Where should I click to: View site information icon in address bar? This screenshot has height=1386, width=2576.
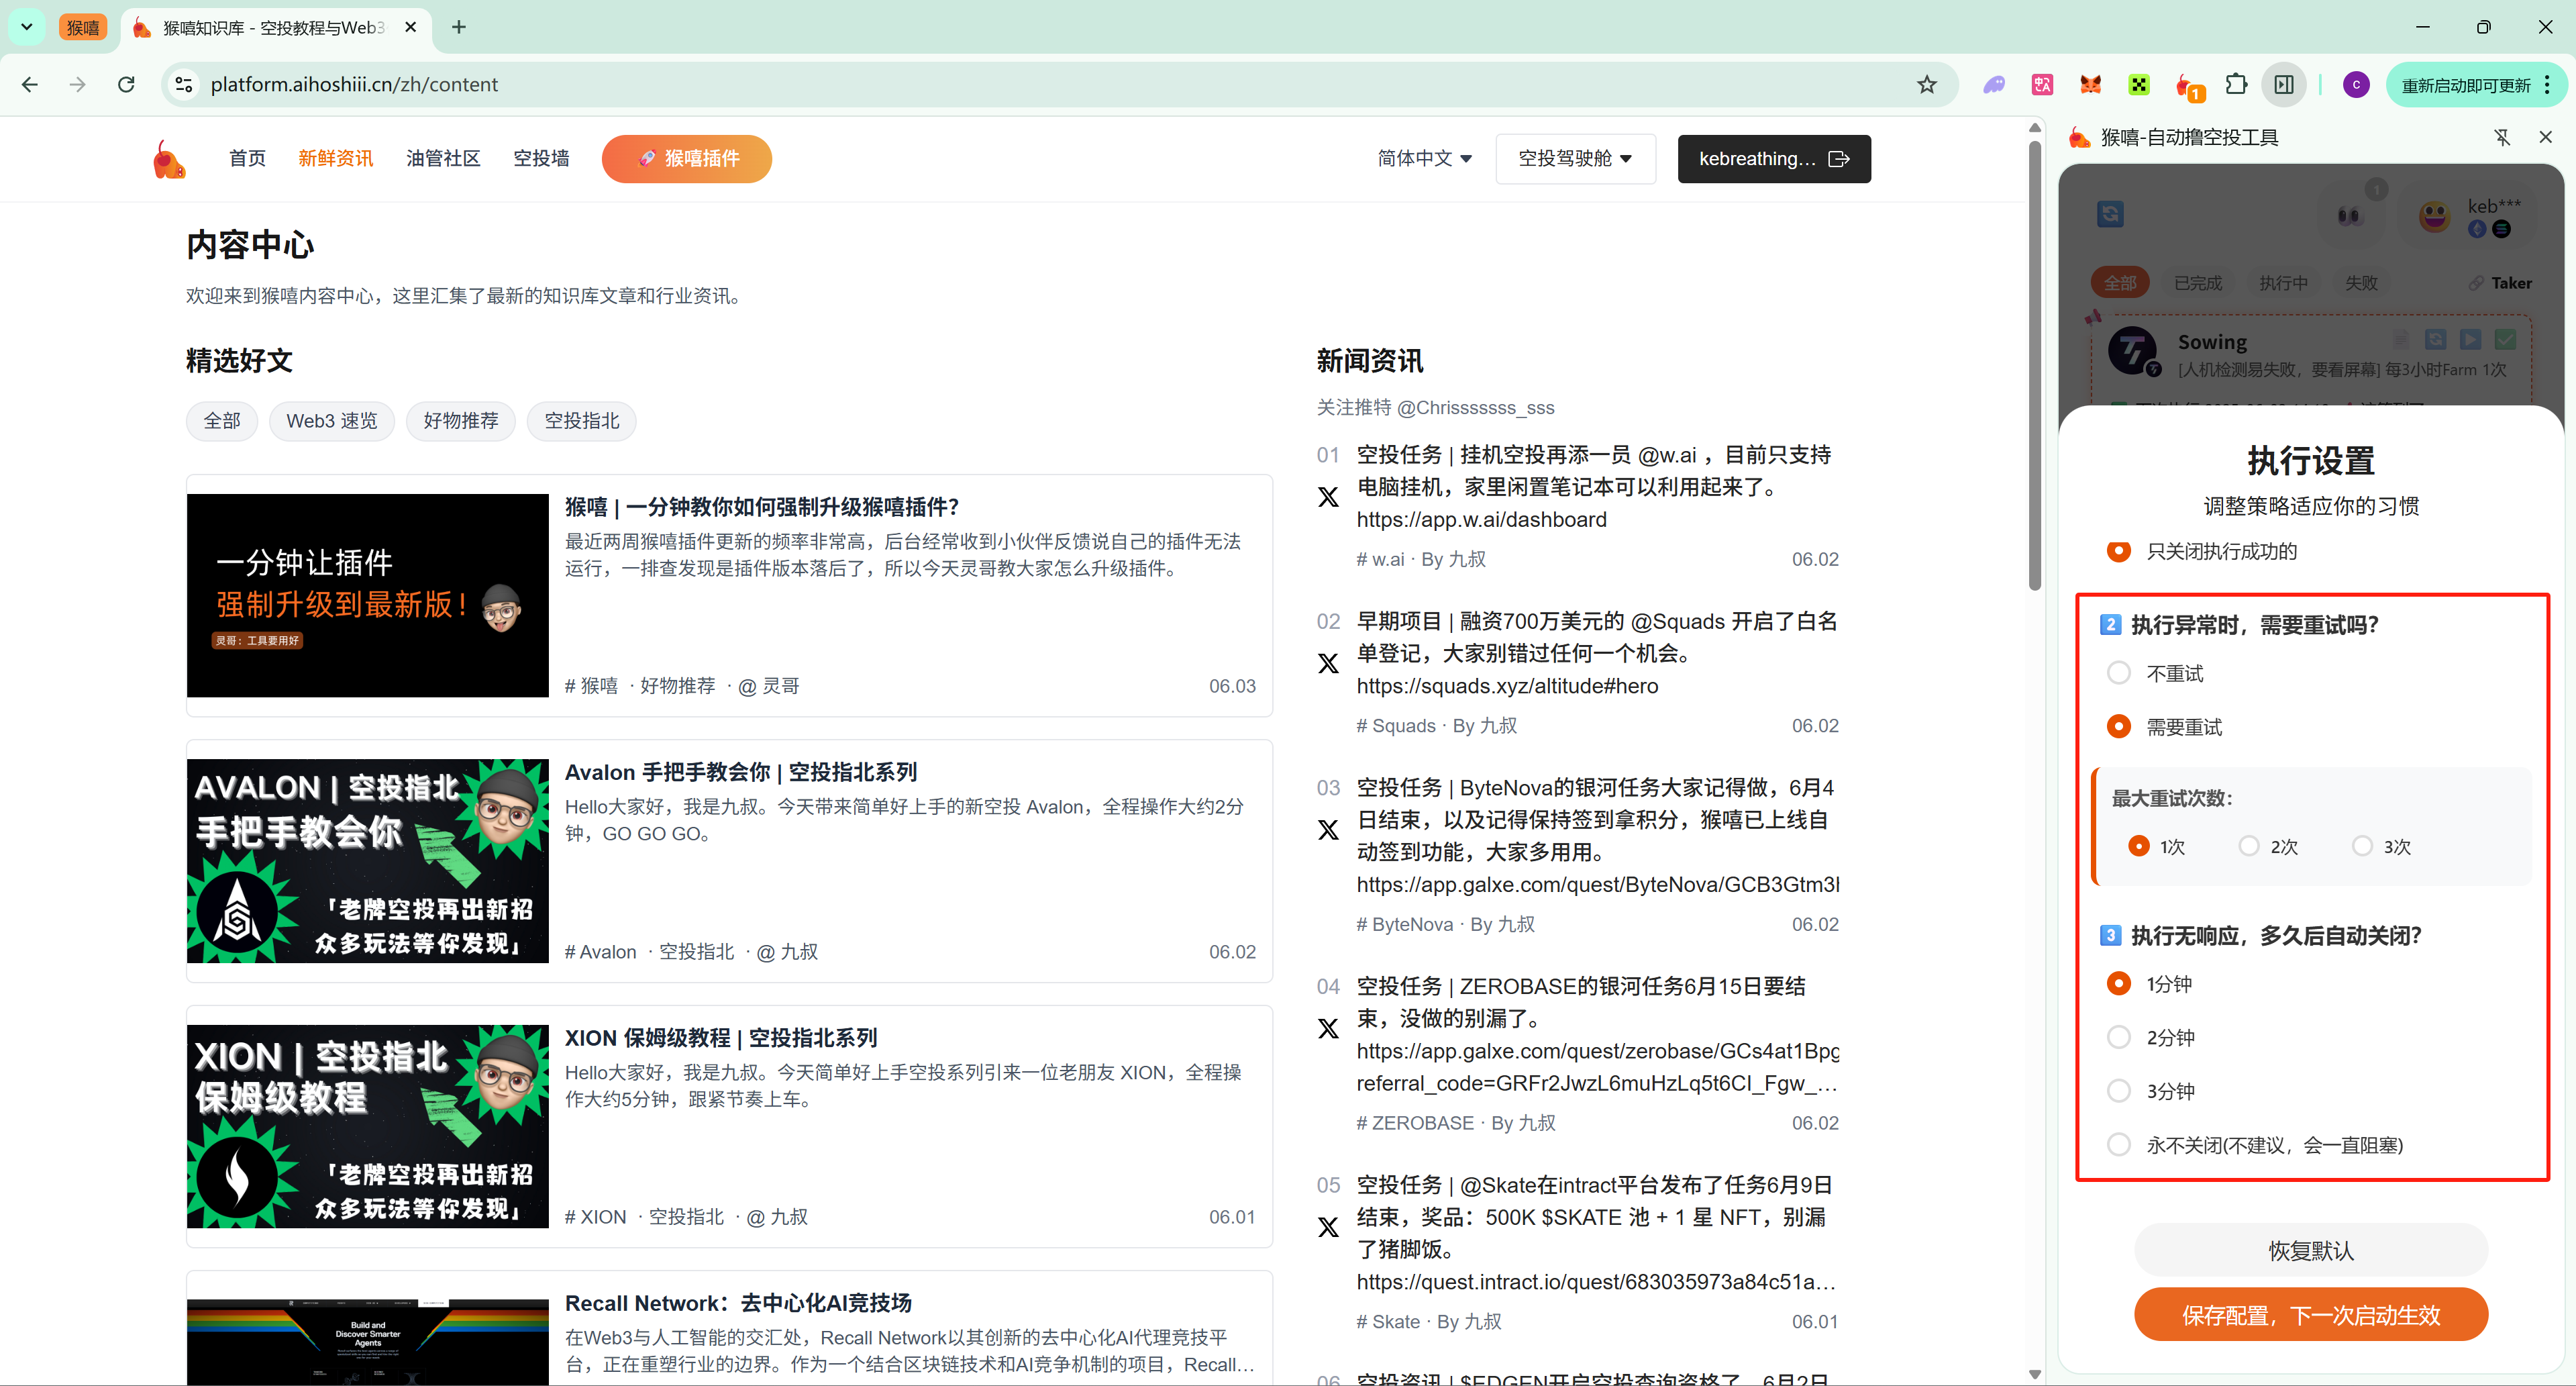pyautogui.click(x=184, y=85)
